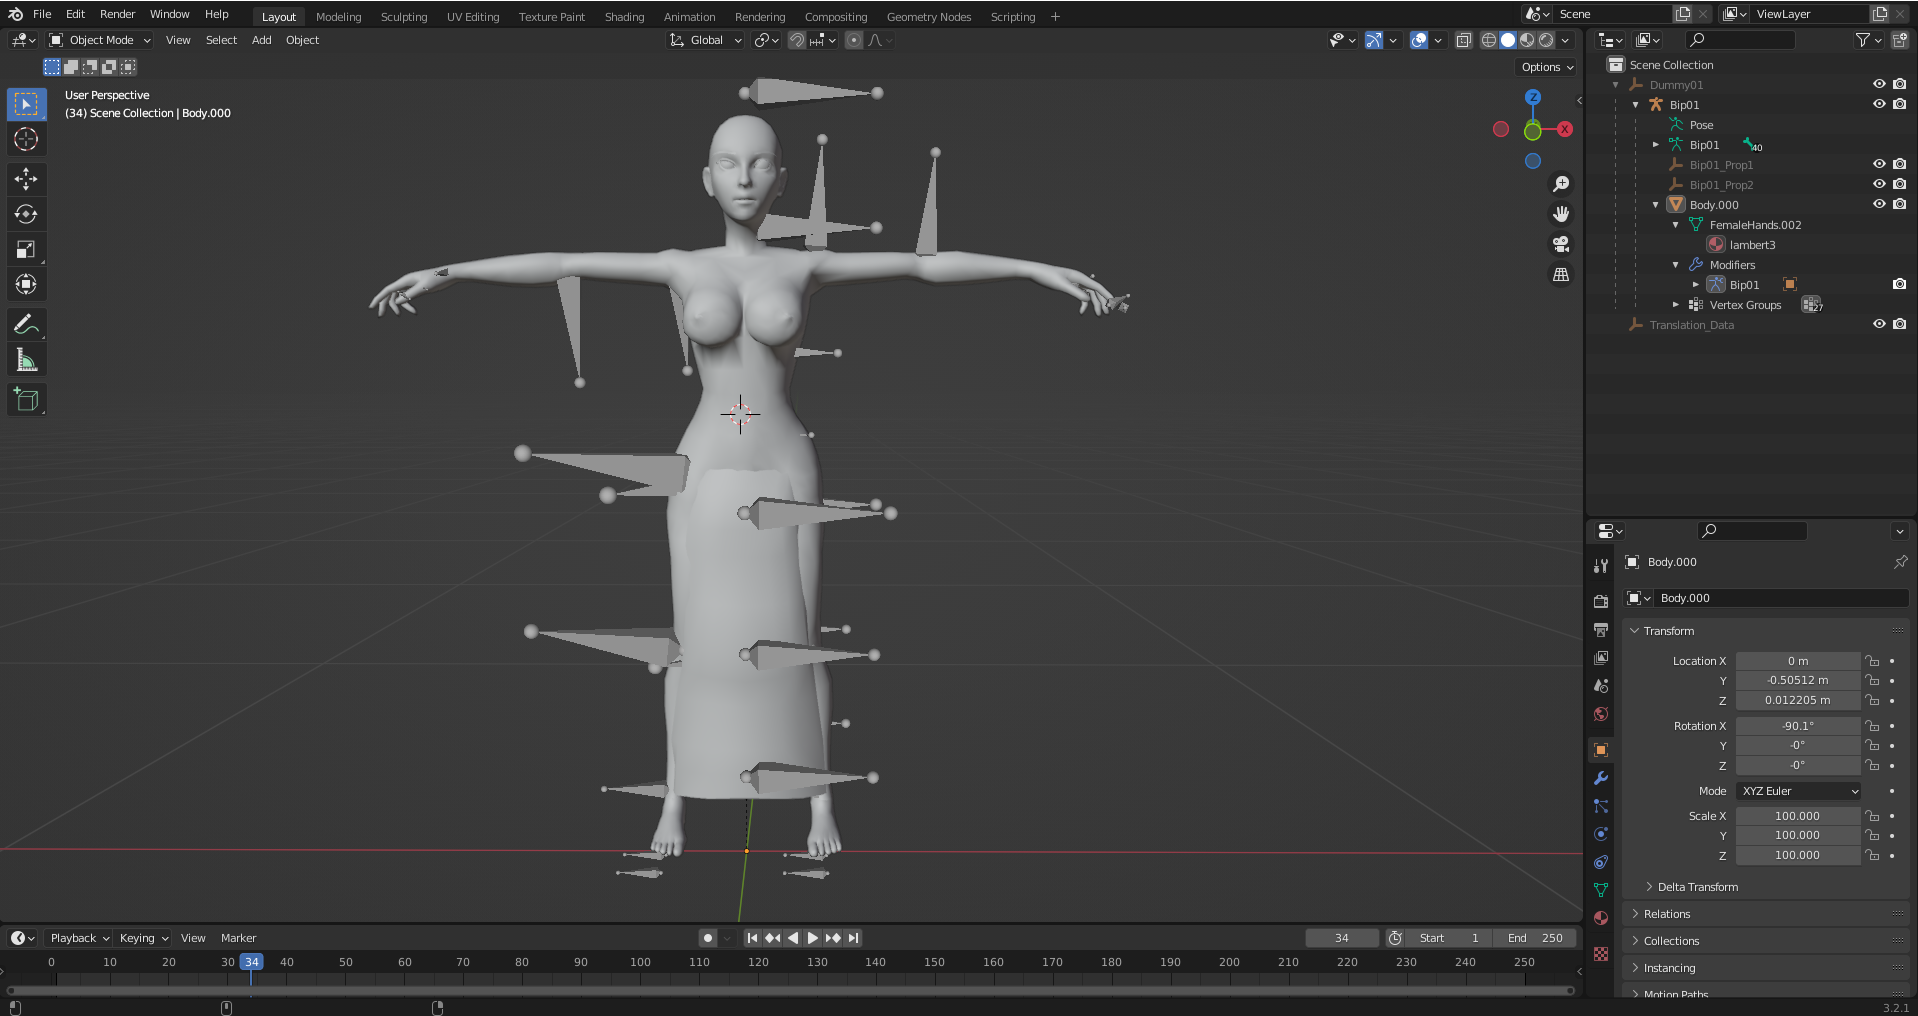Open the Add menu in viewport header
Image resolution: width=1918 pixels, height=1016 pixels.
[261, 40]
